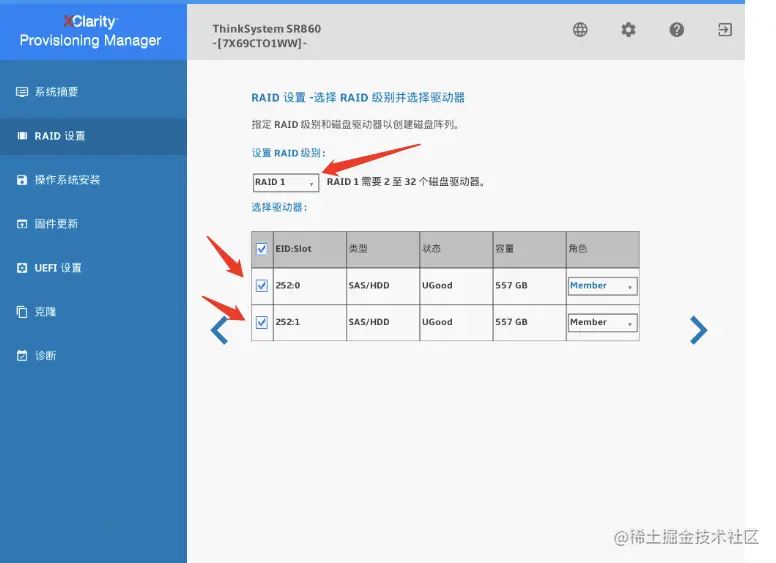Open UEFI 设置 menu item
The height and width of the screenshot is (563, 776).
(94, 268)
